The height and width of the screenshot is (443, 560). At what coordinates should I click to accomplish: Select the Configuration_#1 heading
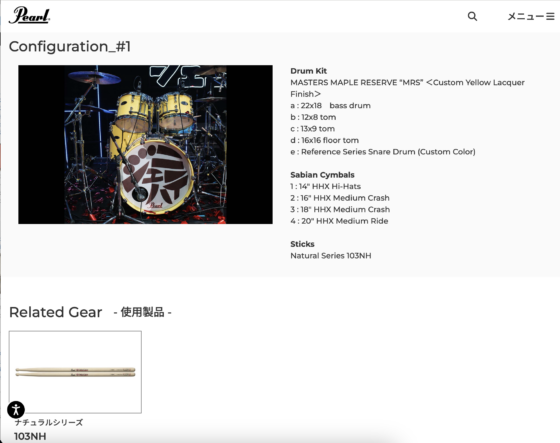70,46
